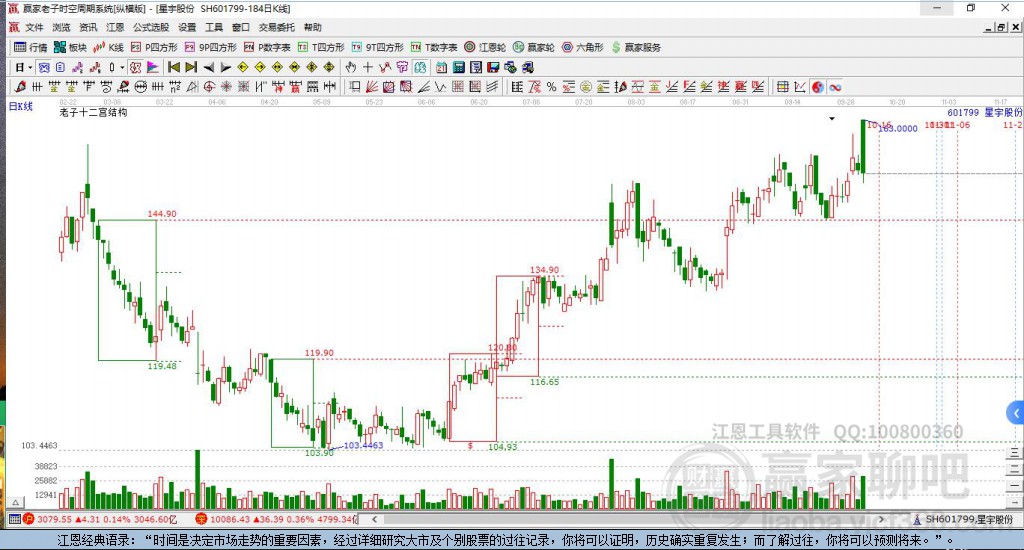Expand the 0 value dropdown arrow
Viewport: 1024px width, 550px height.
(122, 67)
